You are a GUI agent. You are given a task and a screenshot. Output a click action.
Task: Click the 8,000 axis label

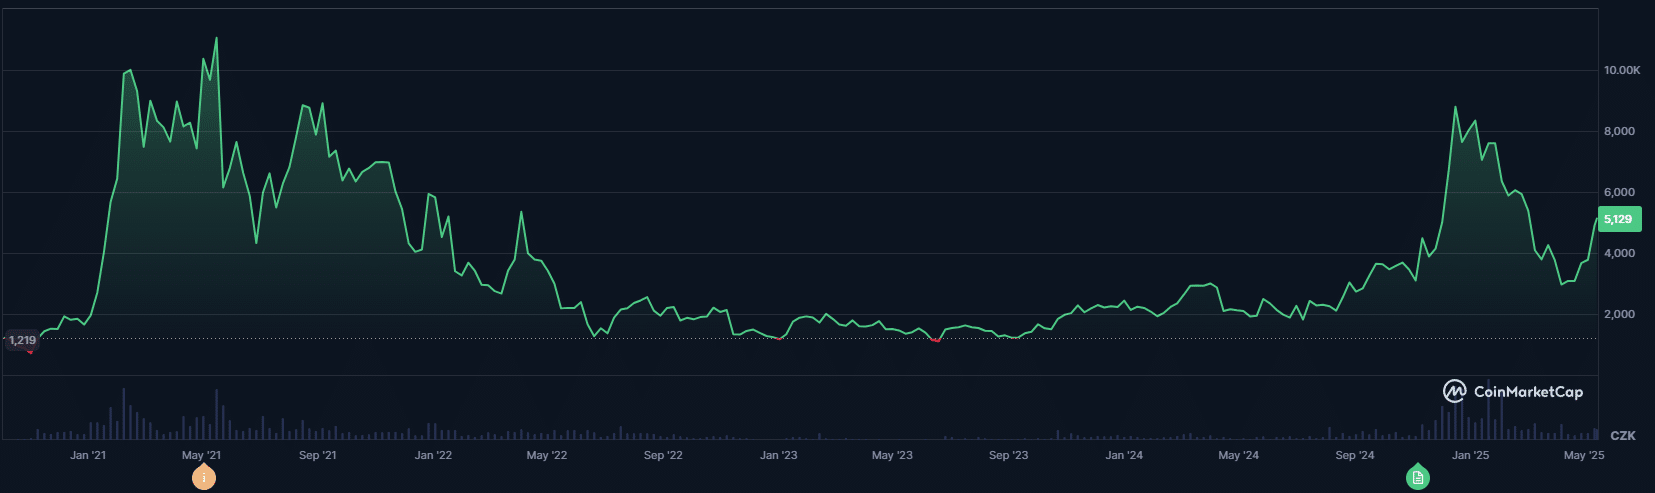1619,131
